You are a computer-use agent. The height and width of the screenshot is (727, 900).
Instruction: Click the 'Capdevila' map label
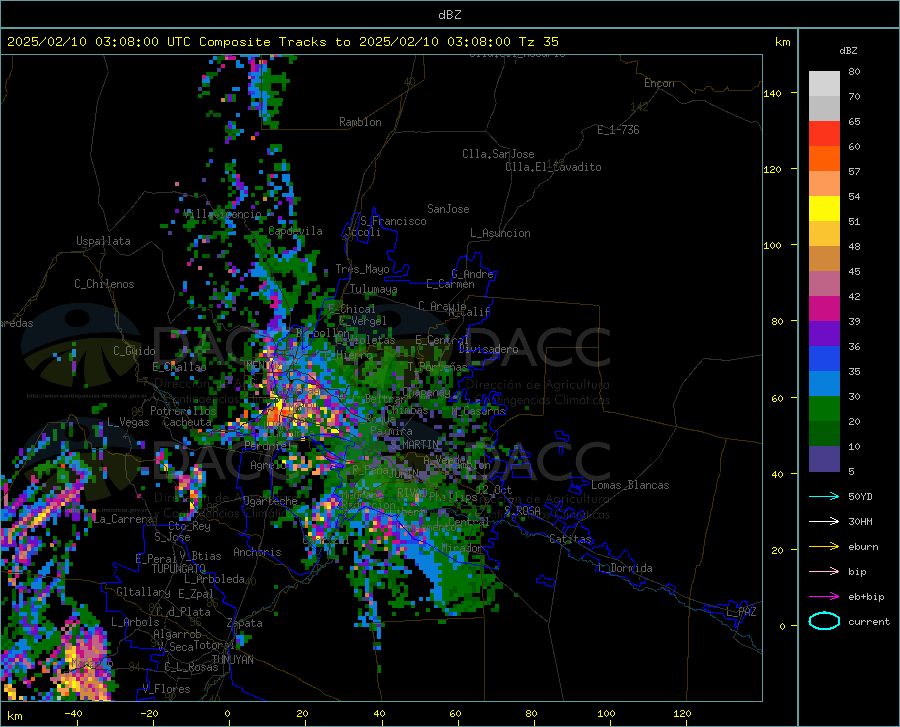295,231
